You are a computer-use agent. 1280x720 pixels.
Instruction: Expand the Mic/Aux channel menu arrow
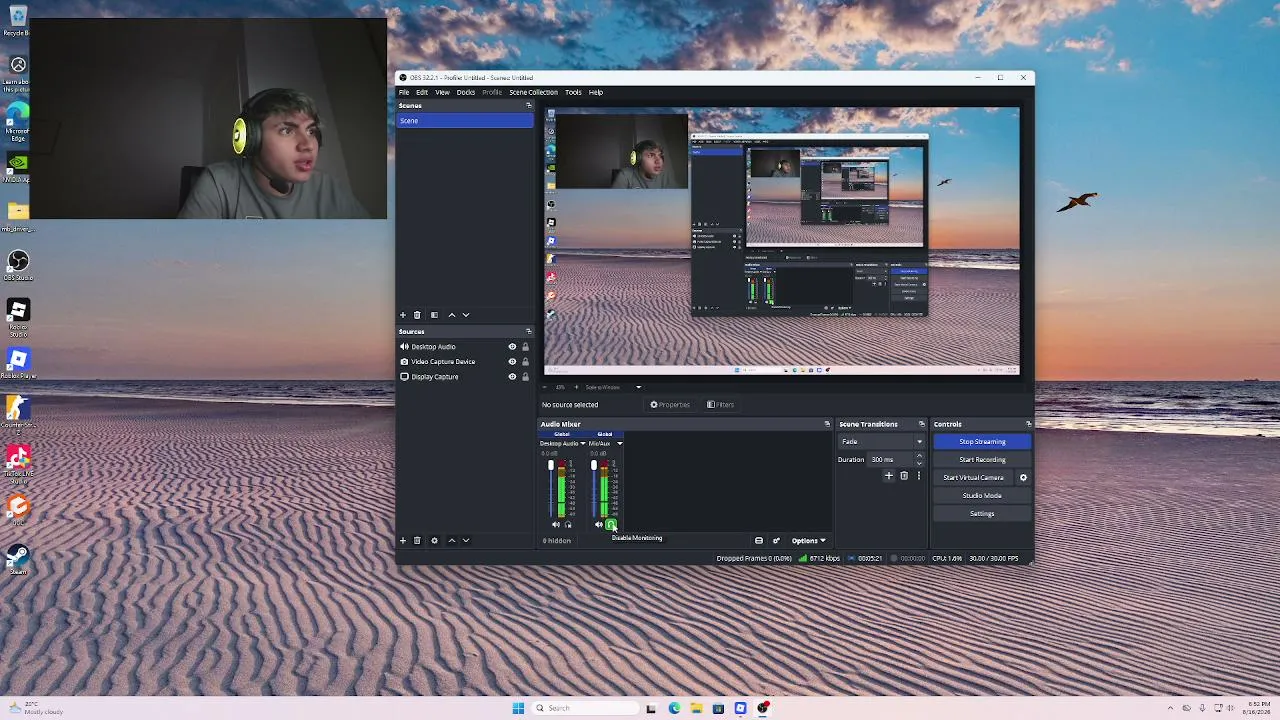pyautogui.click(x=619, y=444)
